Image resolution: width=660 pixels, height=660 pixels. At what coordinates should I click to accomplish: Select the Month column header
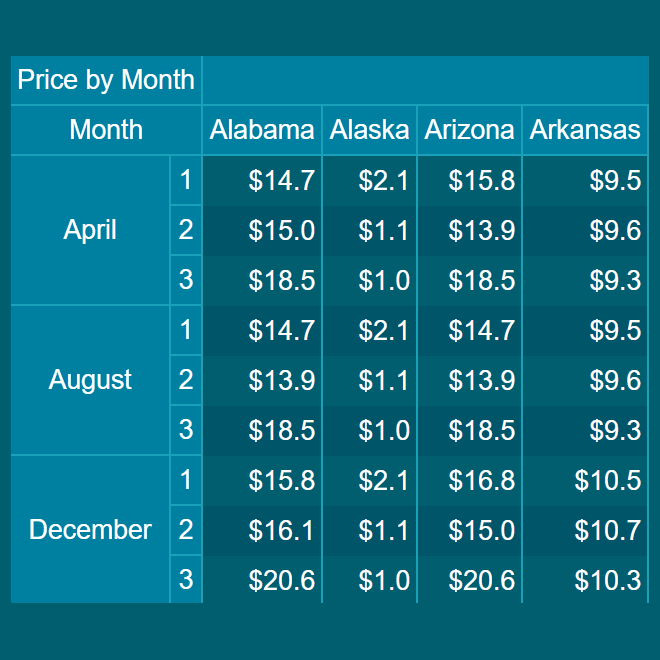(x=106, y=130)
